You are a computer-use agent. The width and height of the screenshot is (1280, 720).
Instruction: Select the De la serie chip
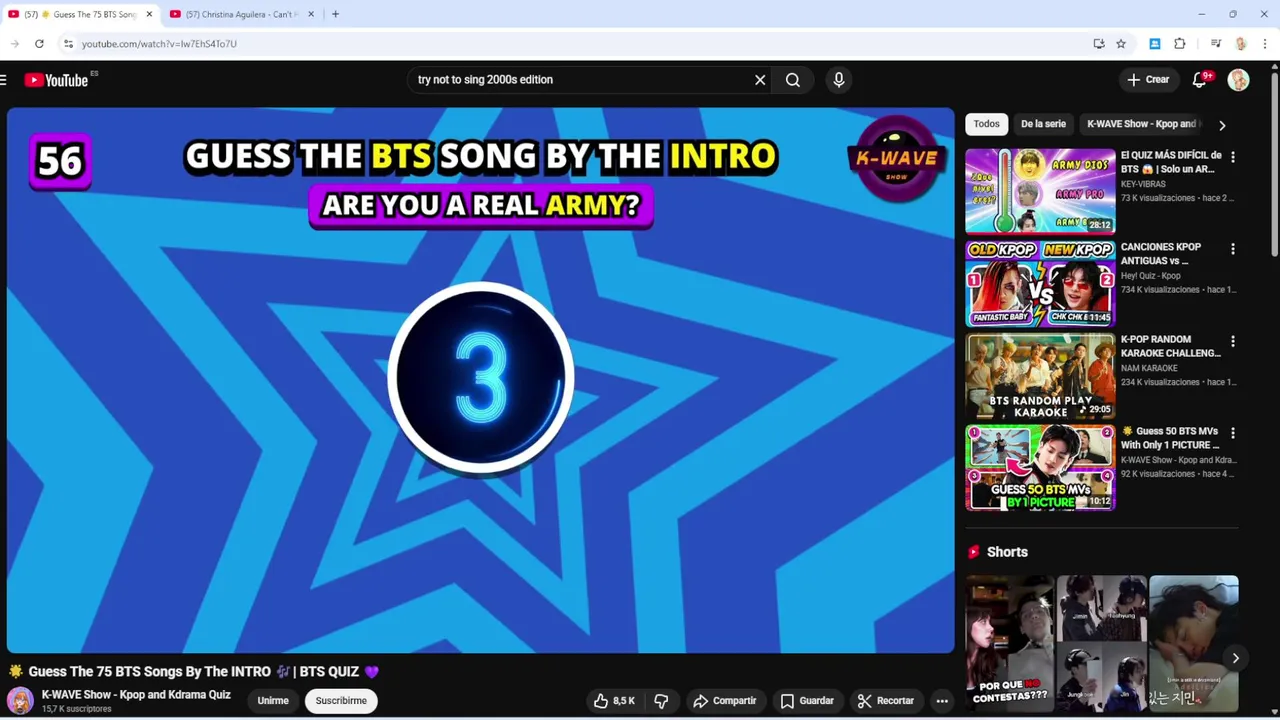1043,124
